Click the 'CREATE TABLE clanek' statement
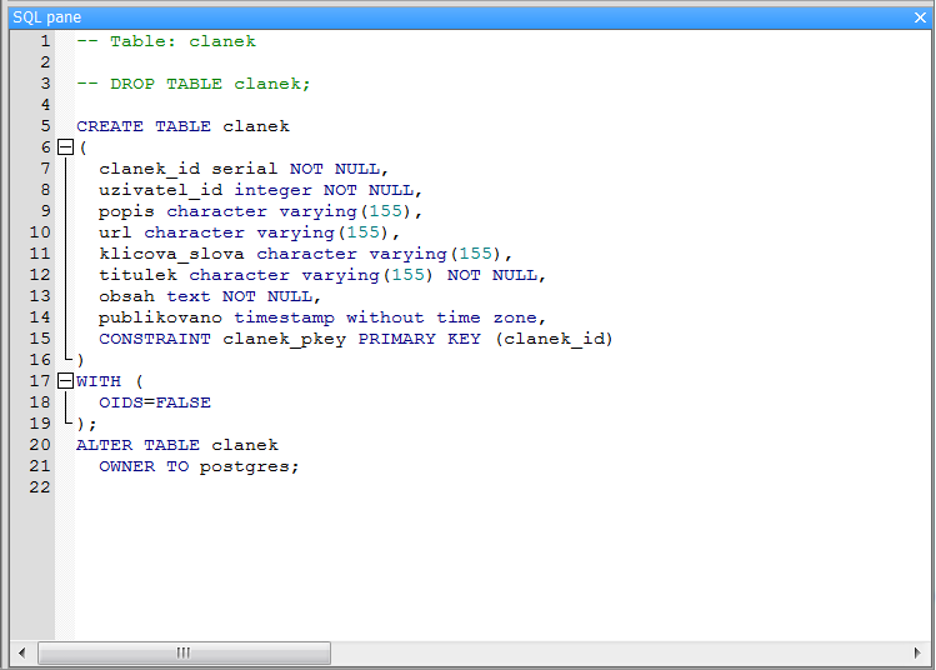Viewport: 936px width, 670px height. point(183,126)
